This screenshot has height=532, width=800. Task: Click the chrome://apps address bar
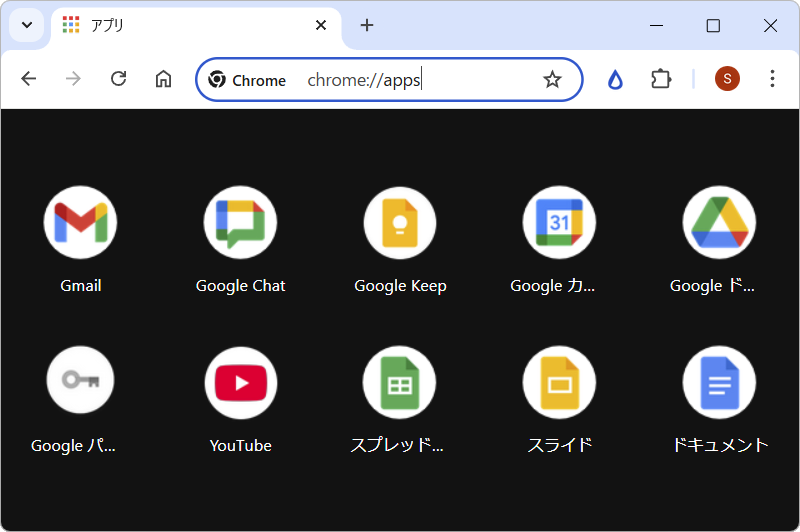coord(420,80)
